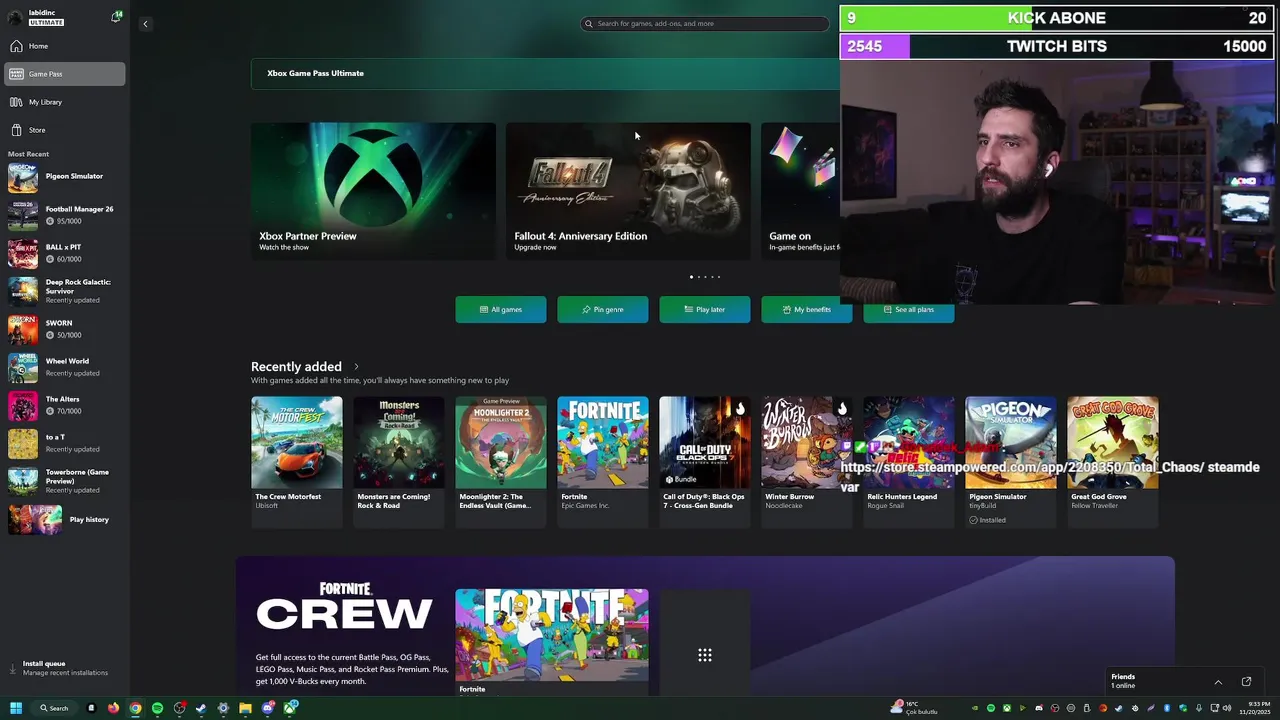
Task: Open Towerborne Game Preview recent entry
Action: tap(65, 481)
